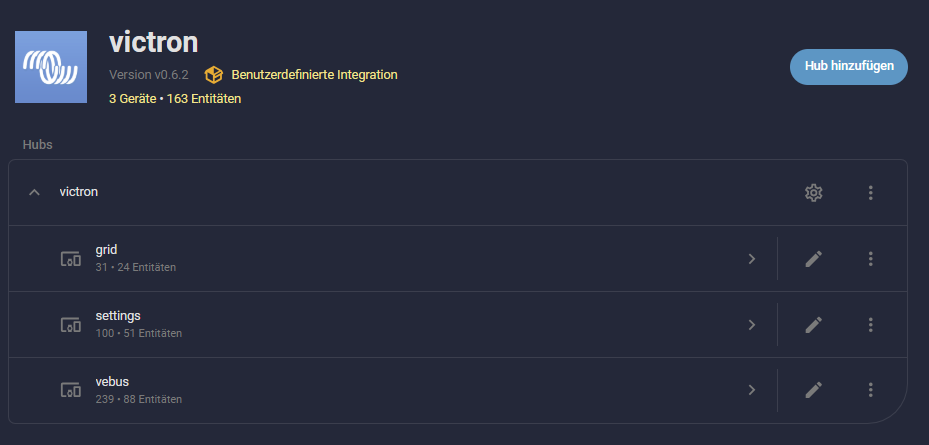Click the Hub hinzufügen button
The height and width of the screenshot is (445, 929).
[x=848, y=66]
